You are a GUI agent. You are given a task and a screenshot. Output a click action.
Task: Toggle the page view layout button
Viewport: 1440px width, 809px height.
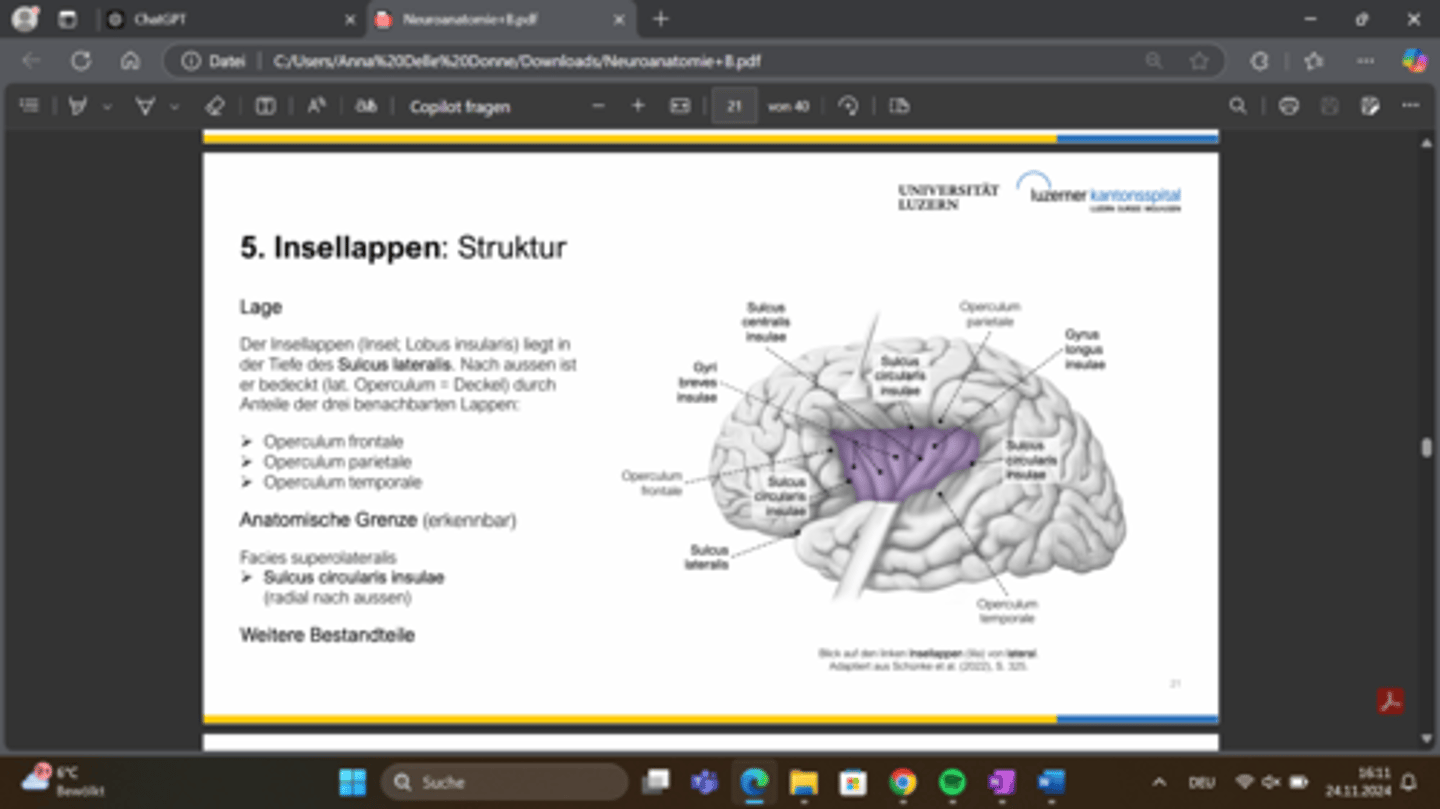pyautogui.click(x=265, y=106)
